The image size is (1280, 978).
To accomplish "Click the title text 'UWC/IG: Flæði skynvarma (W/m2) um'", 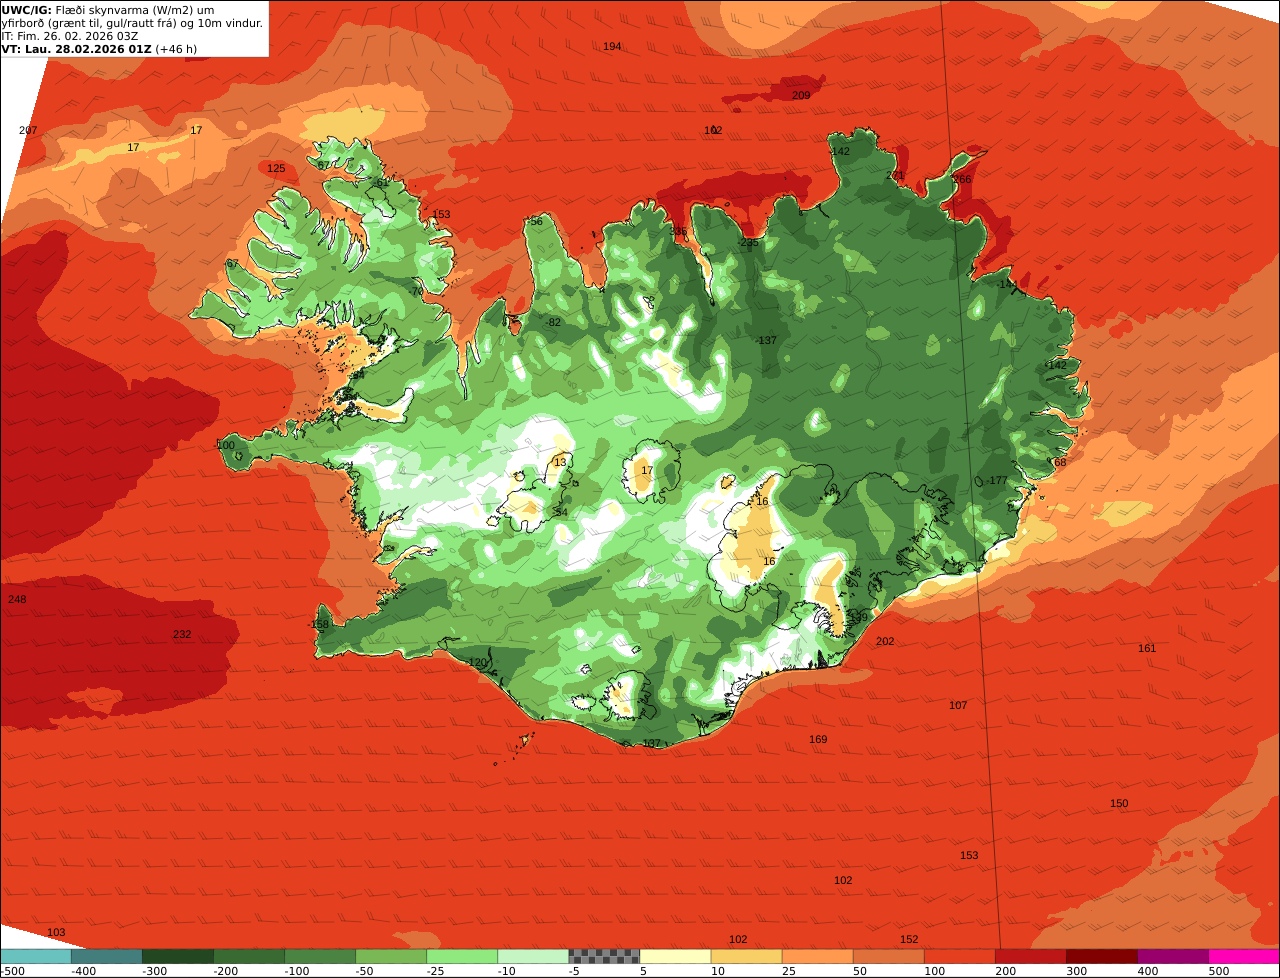I will tap(107, 9).
